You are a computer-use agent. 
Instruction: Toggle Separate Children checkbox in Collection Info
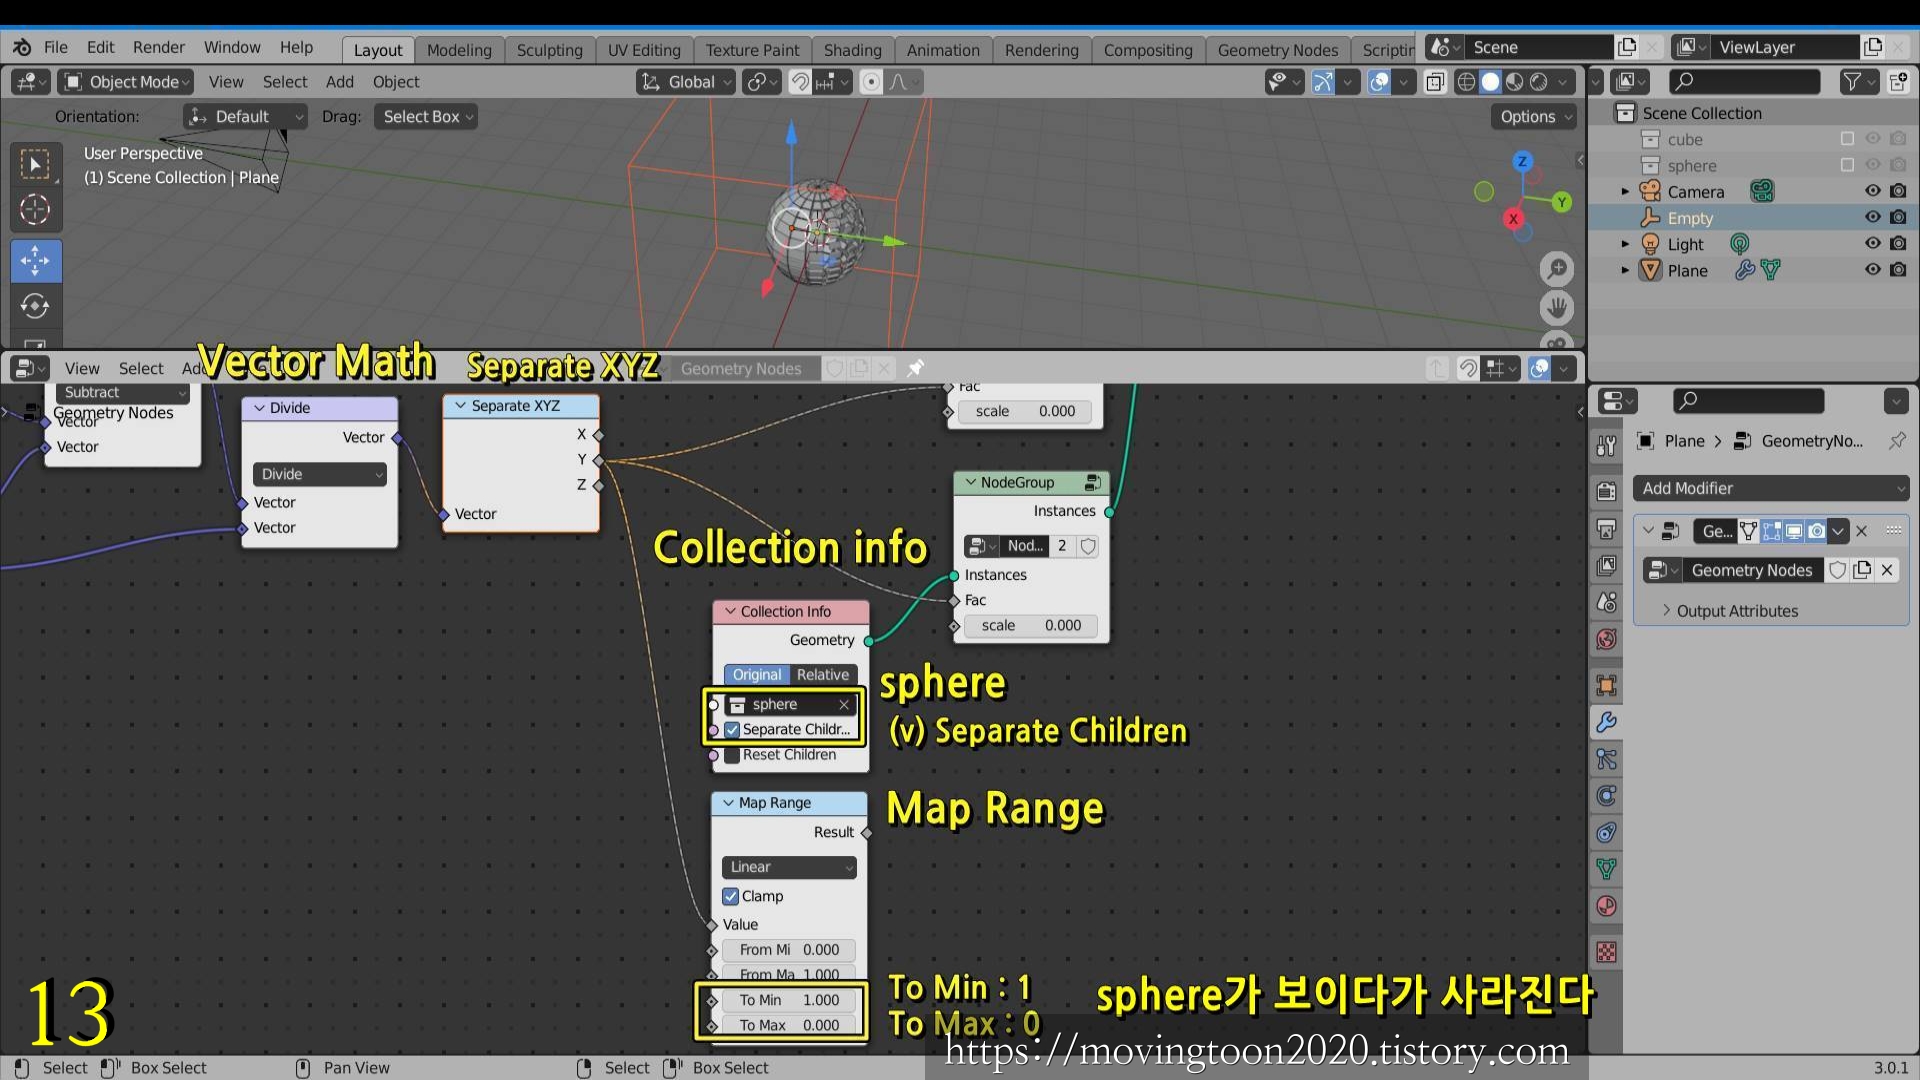coord(732,729)
